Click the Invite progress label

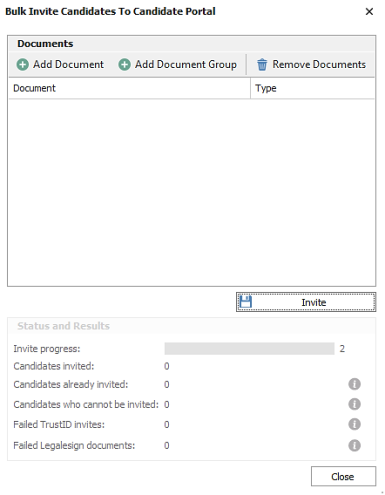click(47, 349)
